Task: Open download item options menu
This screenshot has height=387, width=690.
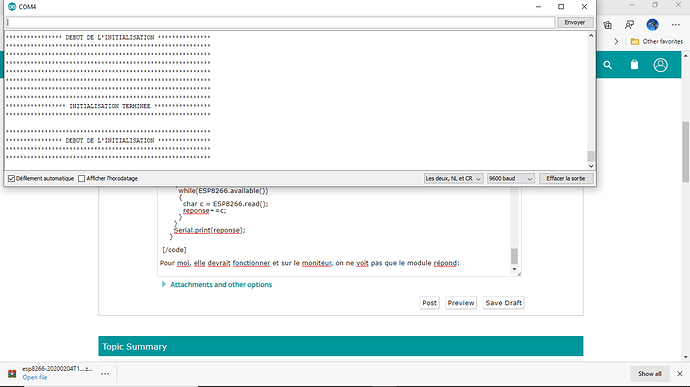Action: (x=105, y=373)
